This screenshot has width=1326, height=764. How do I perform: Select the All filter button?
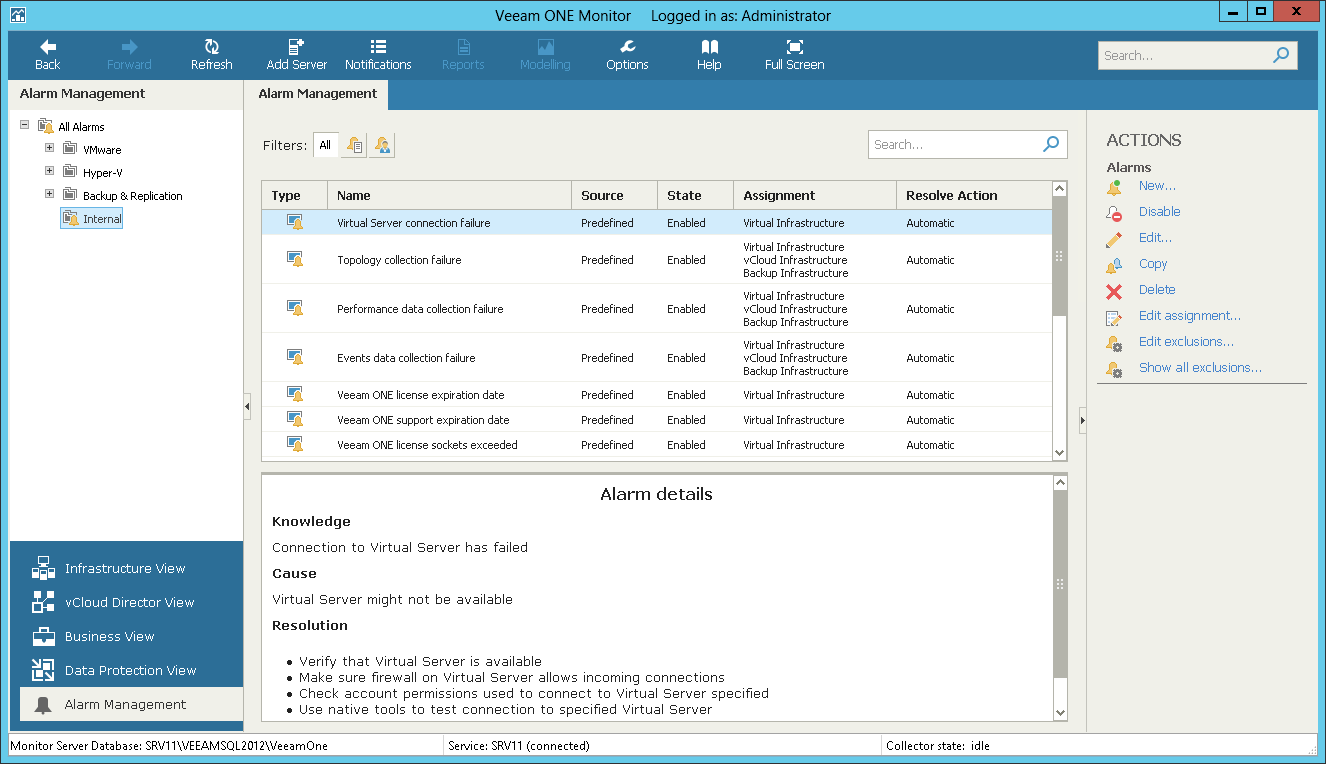point(325,145)
